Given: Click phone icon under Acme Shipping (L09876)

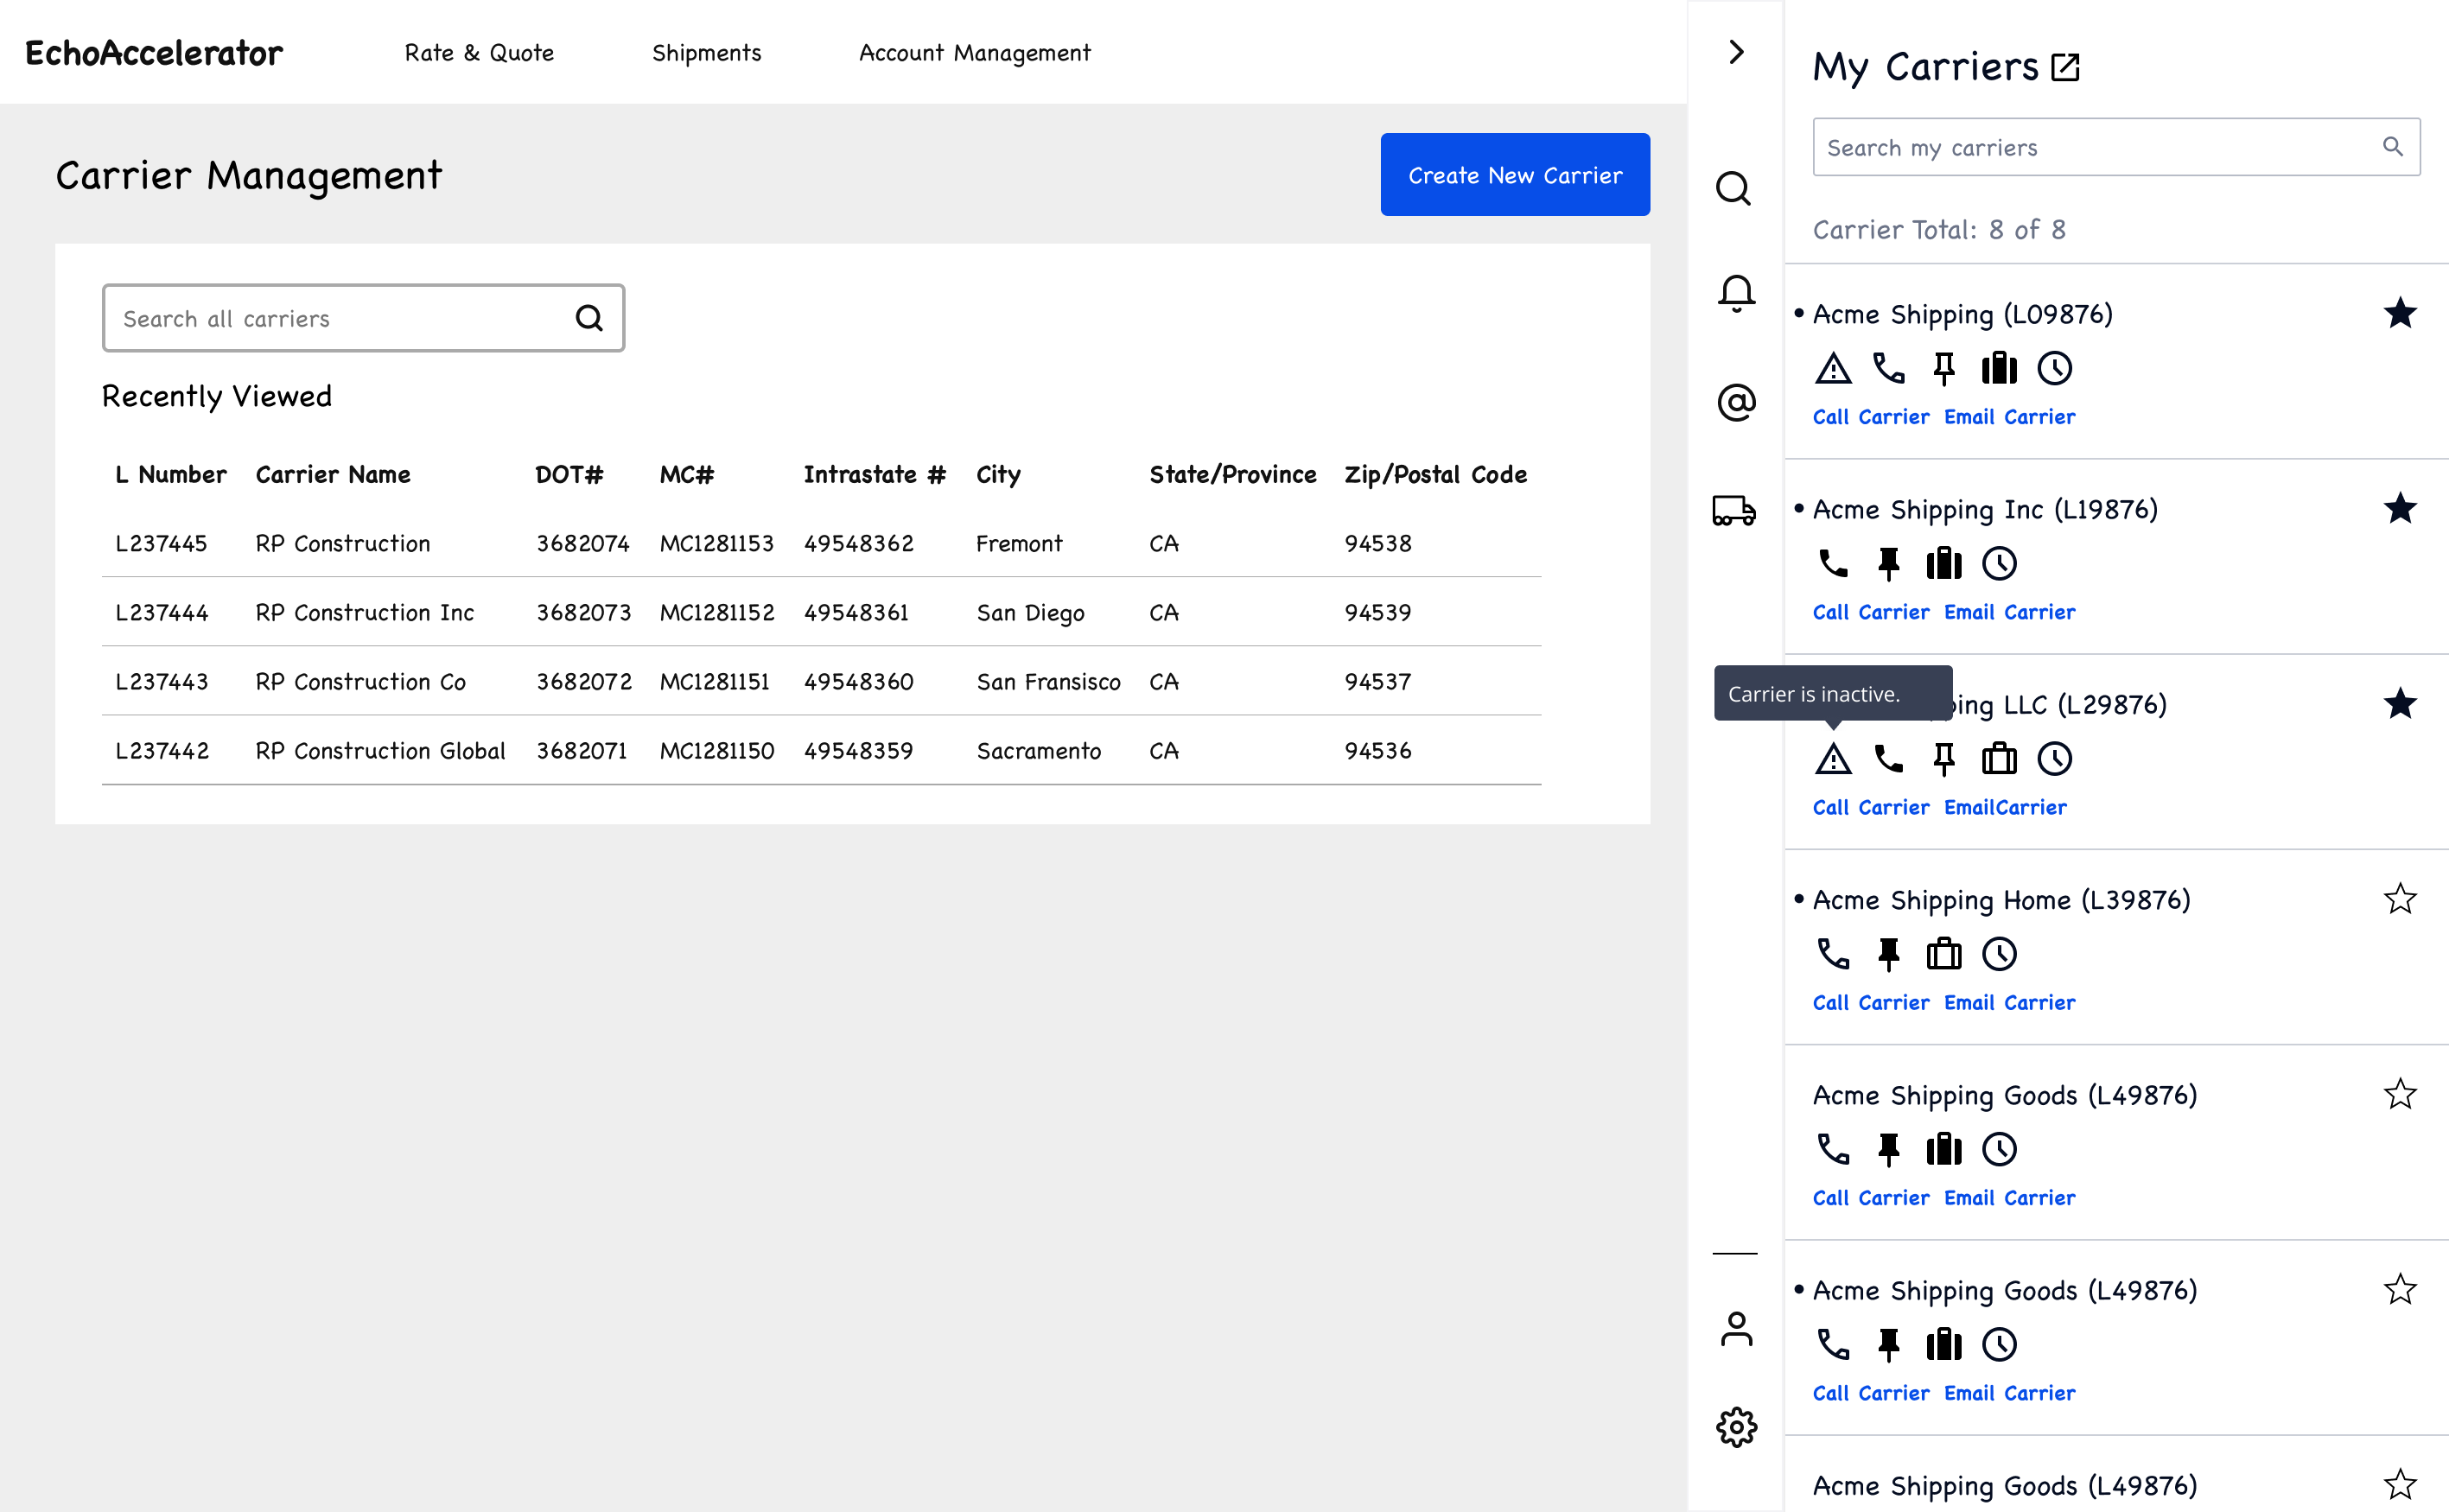Looking at the screenshot, I should point(1888,368).
